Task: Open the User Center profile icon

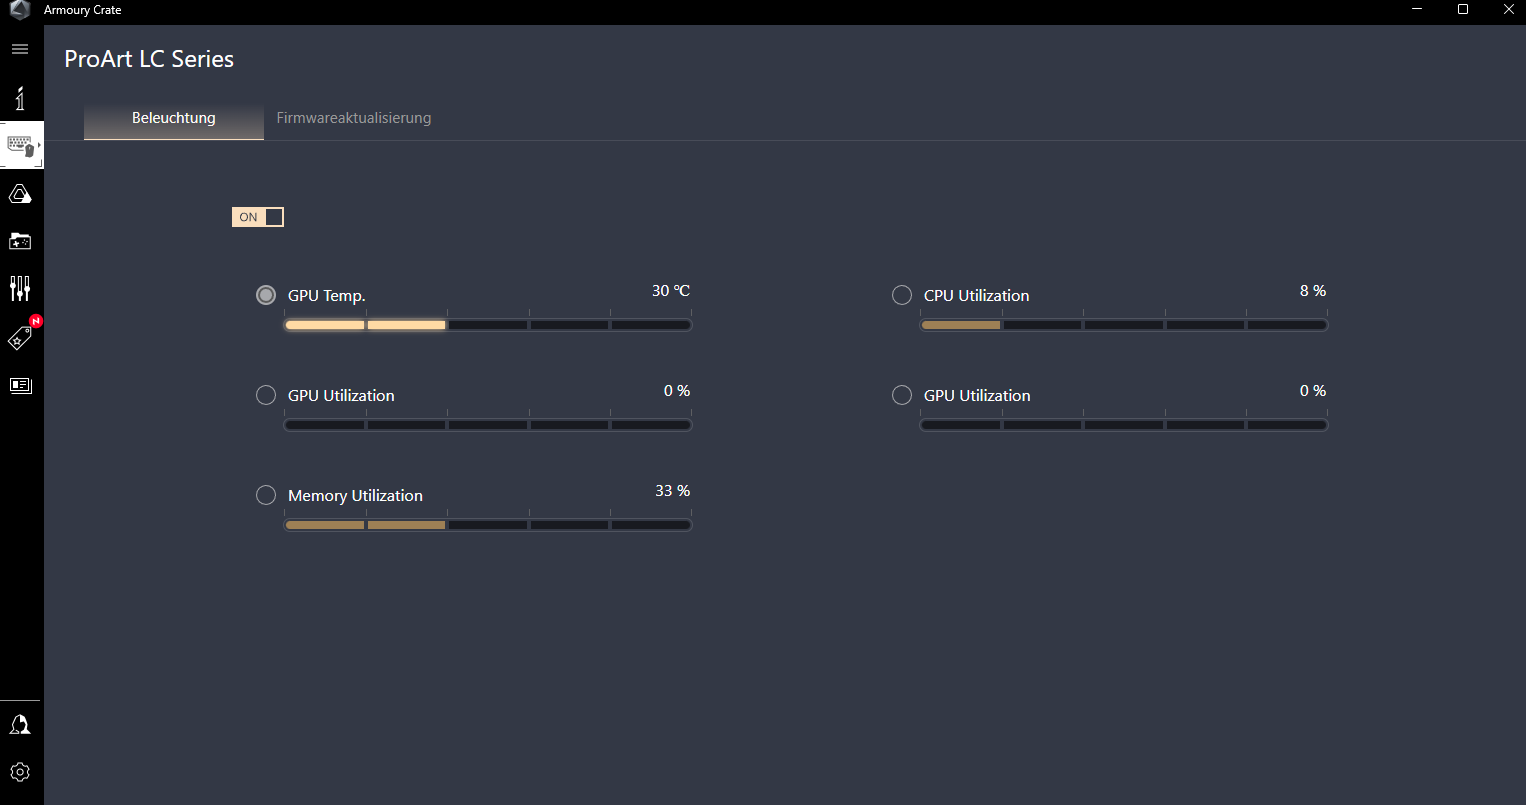Action: click(20, 725)
